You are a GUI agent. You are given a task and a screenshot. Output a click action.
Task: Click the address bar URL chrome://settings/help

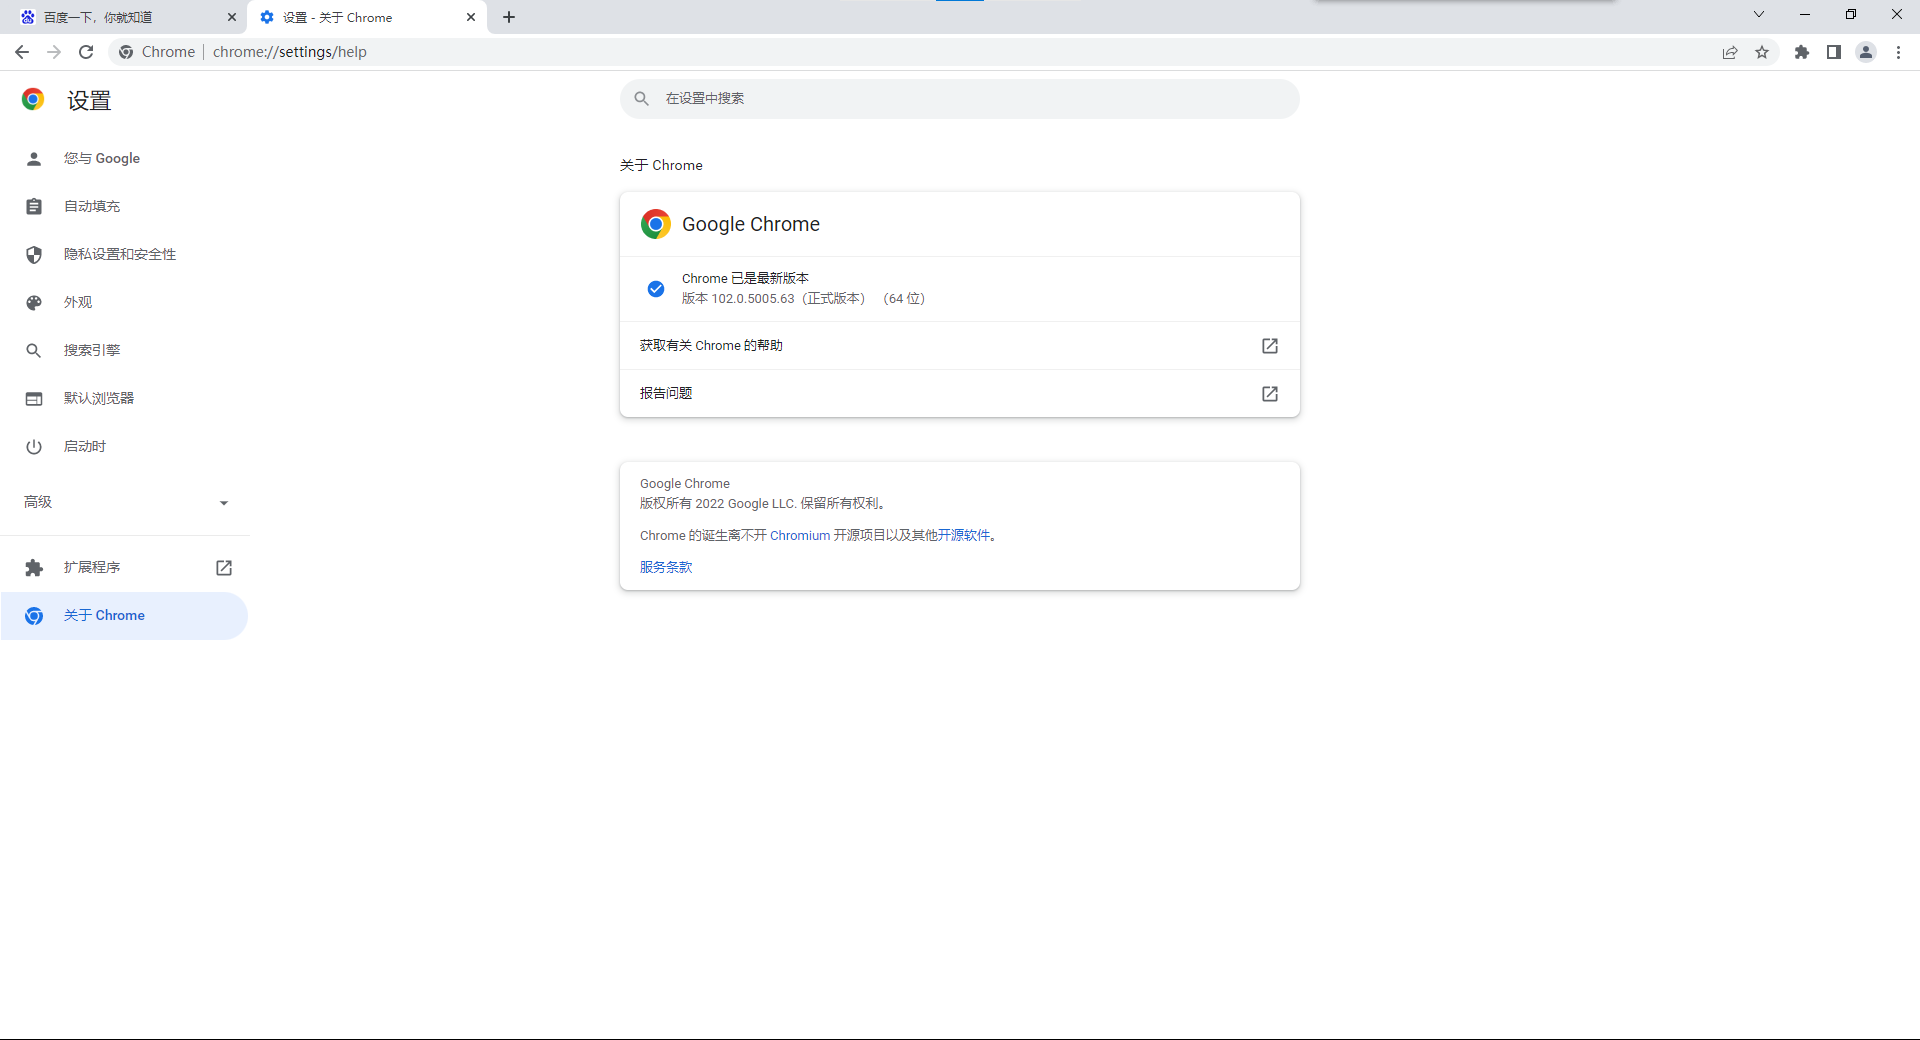click(x=290, y=52)
